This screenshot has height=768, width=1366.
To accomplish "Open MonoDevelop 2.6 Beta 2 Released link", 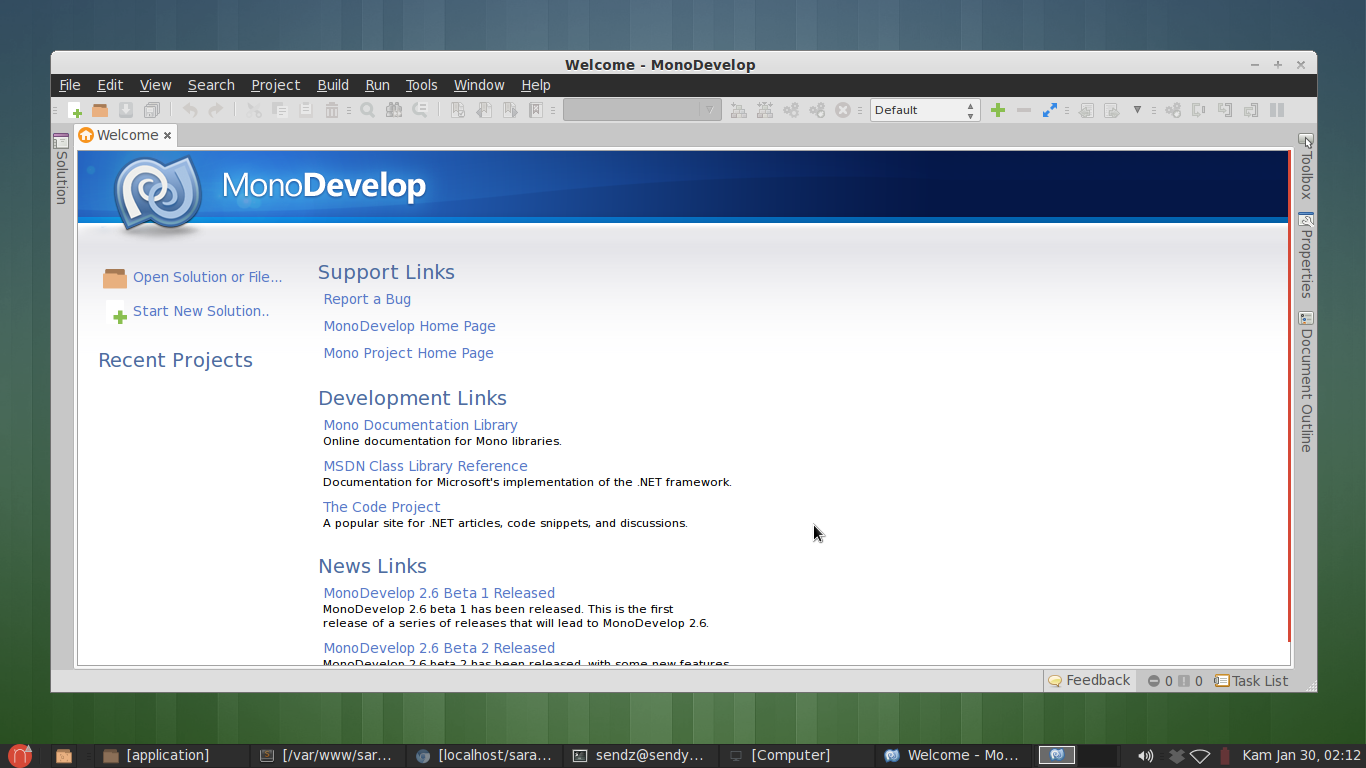I will point(439,648).
